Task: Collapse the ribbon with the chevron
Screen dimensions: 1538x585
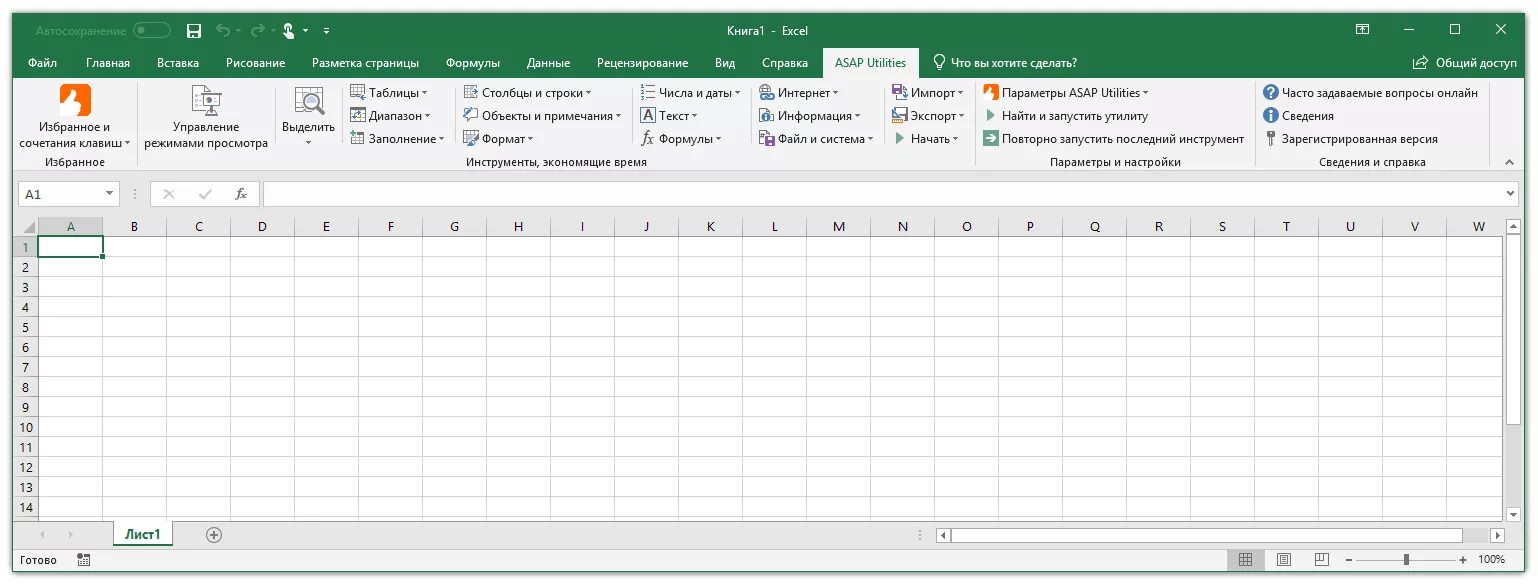Action: coord(1509,161)
